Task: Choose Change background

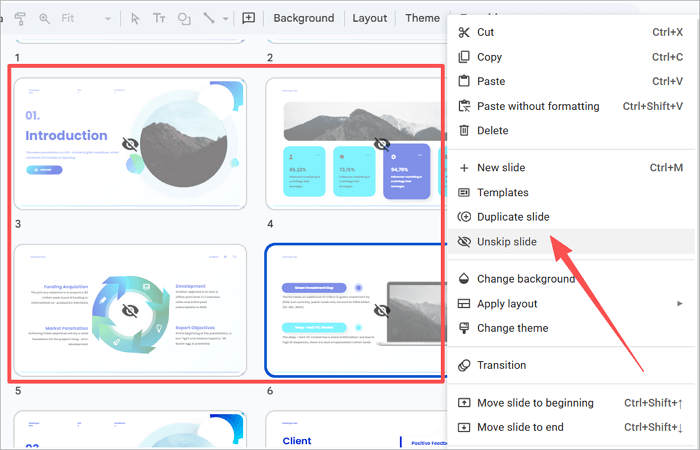Action: coord(571,279)
